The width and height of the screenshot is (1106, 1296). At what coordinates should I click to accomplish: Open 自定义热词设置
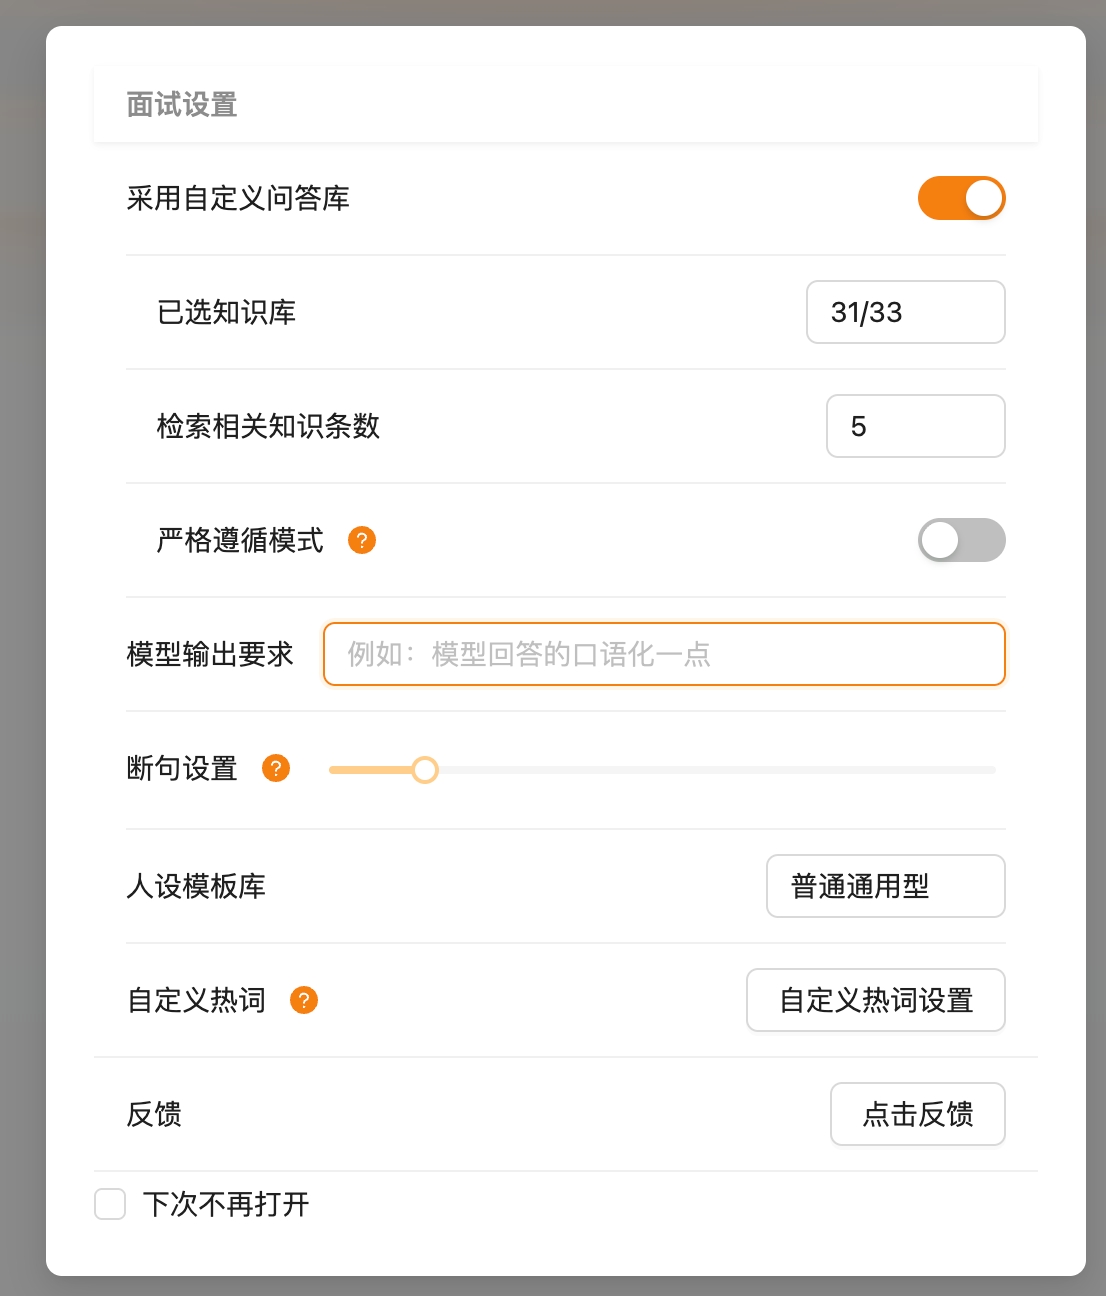point(875,1000)
